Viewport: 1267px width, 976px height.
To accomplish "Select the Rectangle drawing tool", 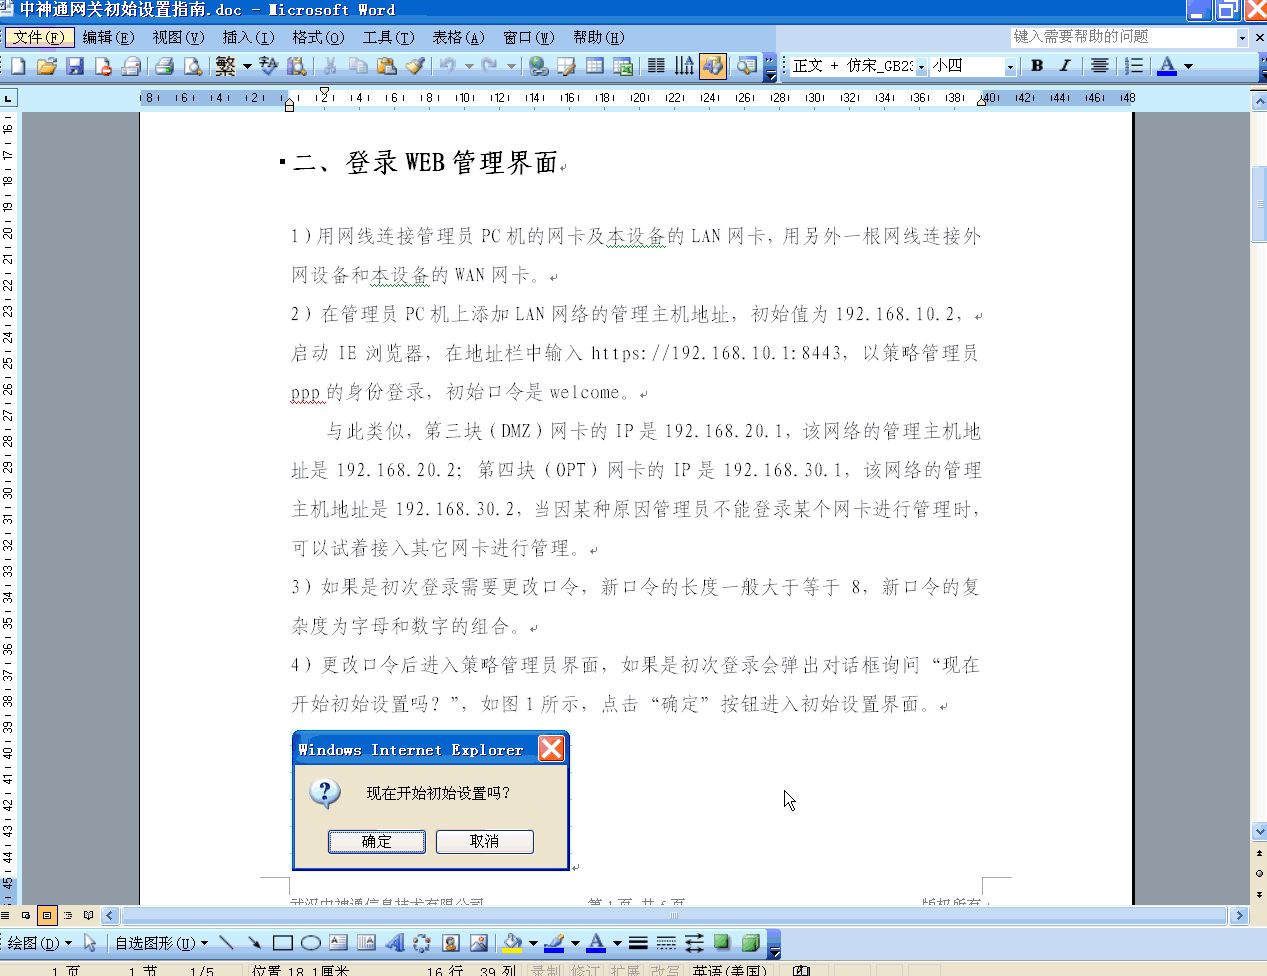I will click(x=283, y=942).
